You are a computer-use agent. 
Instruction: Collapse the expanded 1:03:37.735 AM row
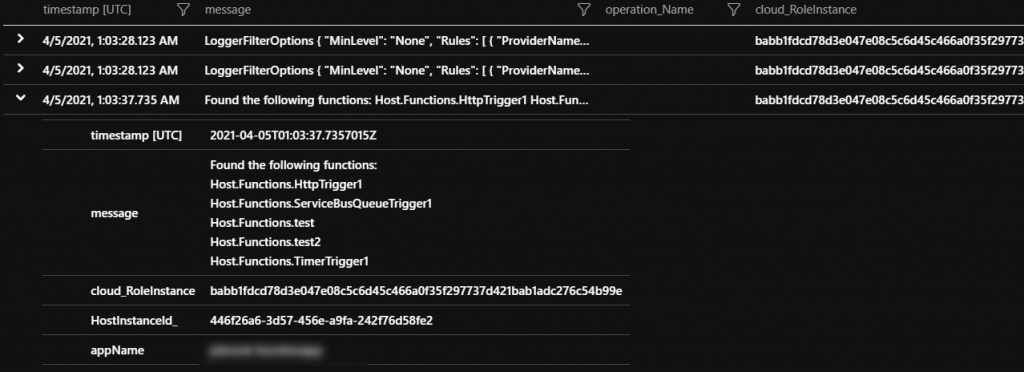(x=21, y=99)
